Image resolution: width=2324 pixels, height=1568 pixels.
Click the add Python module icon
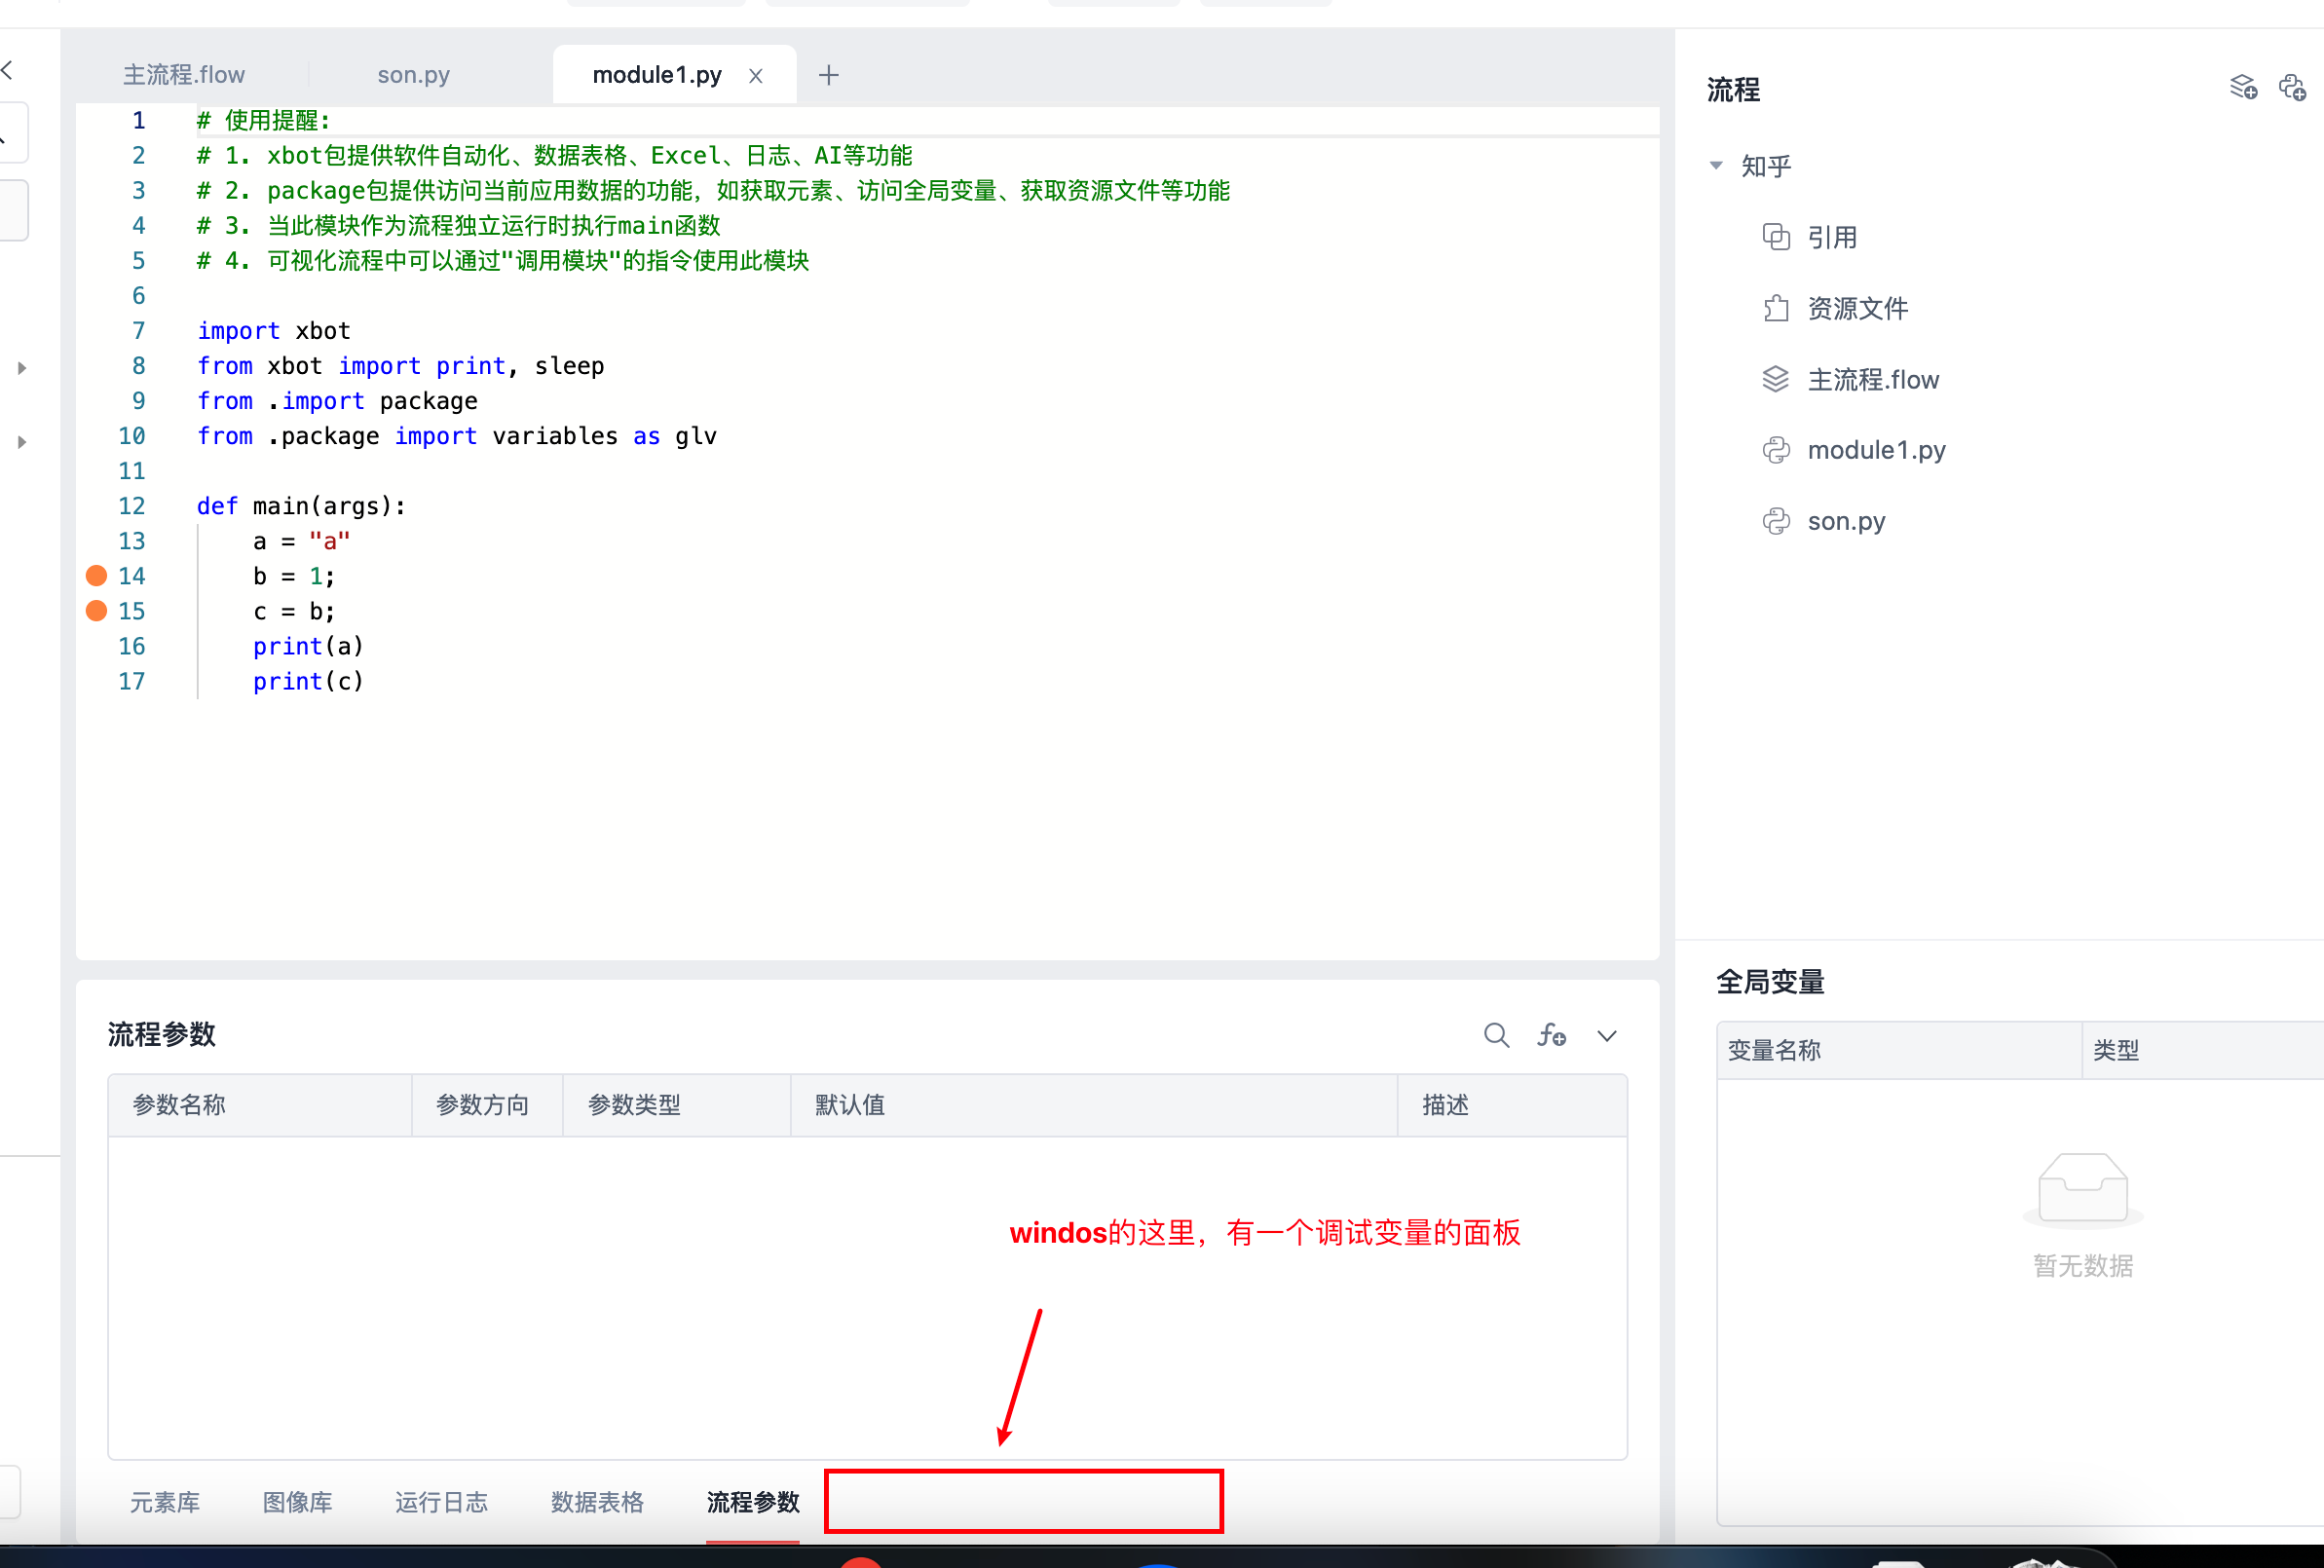point(2292,88)
